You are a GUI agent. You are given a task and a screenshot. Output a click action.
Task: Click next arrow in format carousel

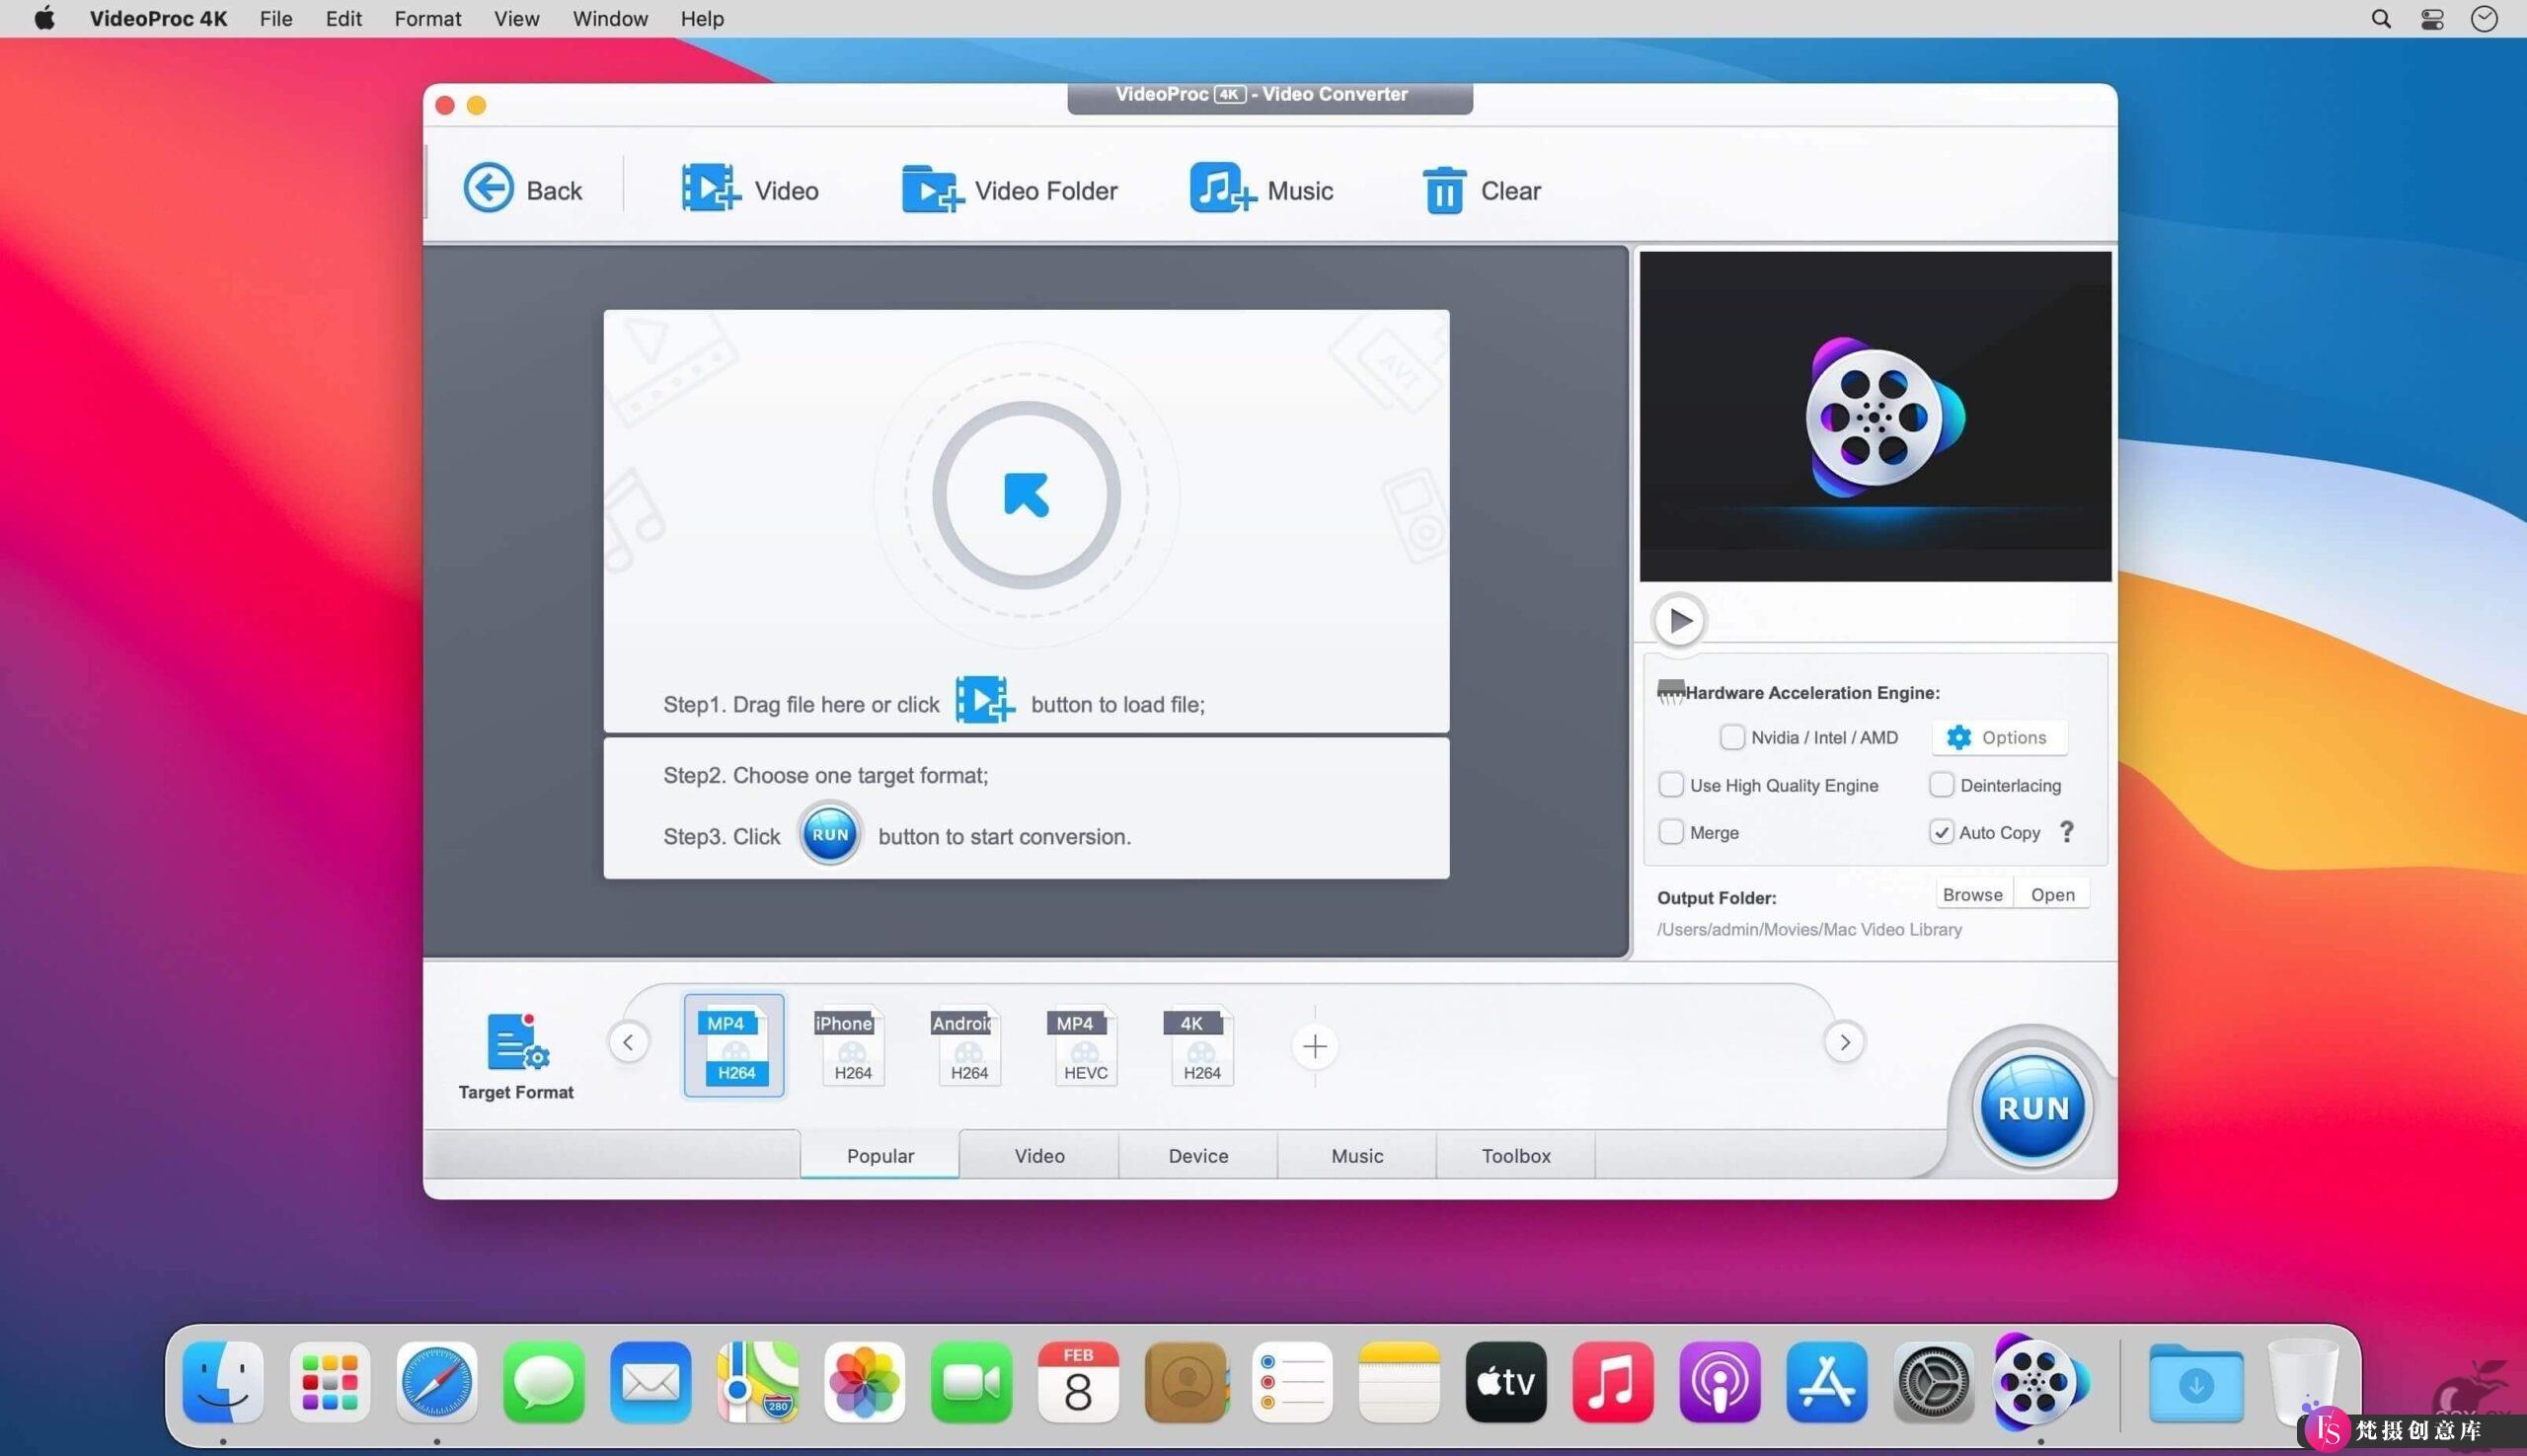pos(1843,1041)
